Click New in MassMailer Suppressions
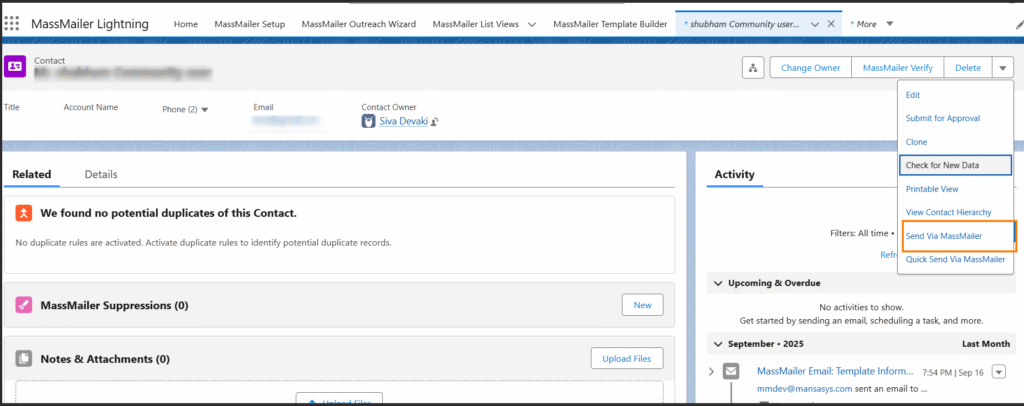 (x=642, y=305)
